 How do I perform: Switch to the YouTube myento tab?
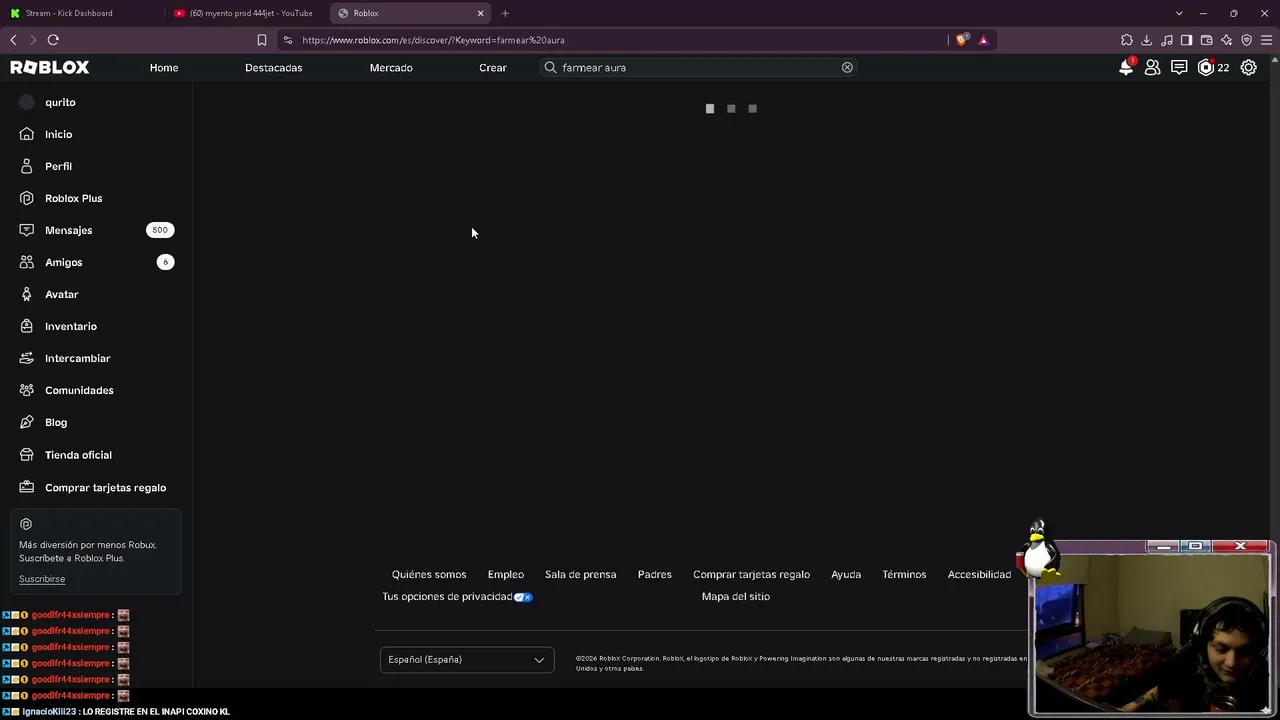[244, 13]
